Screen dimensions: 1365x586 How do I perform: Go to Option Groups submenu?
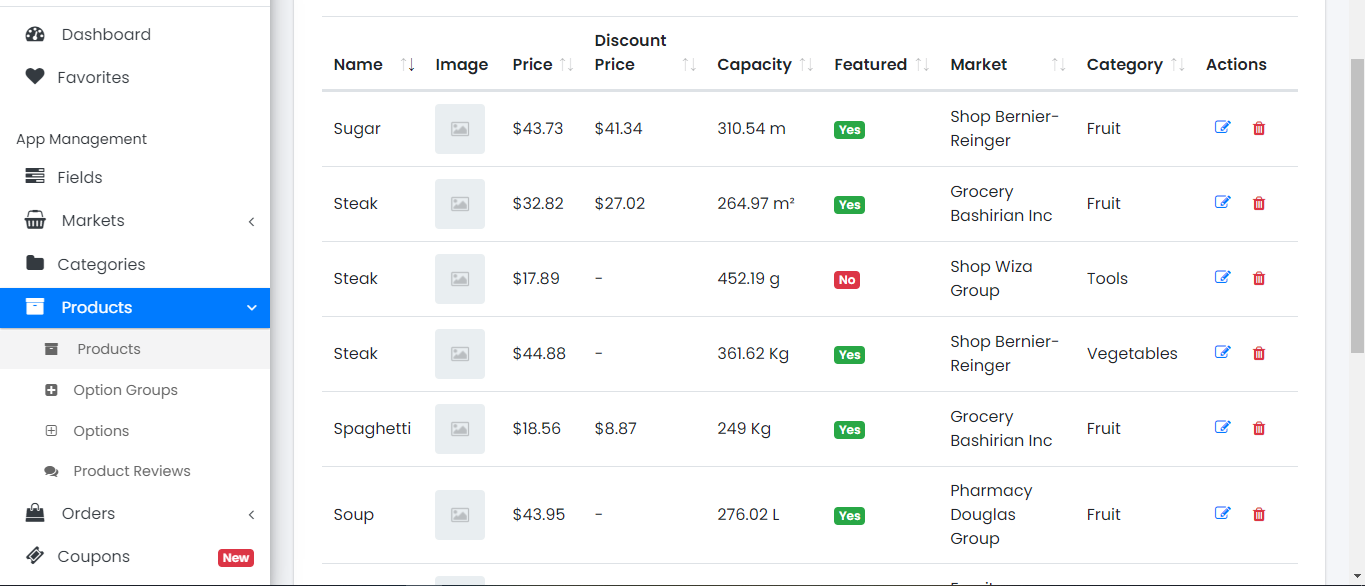[125, 390]
